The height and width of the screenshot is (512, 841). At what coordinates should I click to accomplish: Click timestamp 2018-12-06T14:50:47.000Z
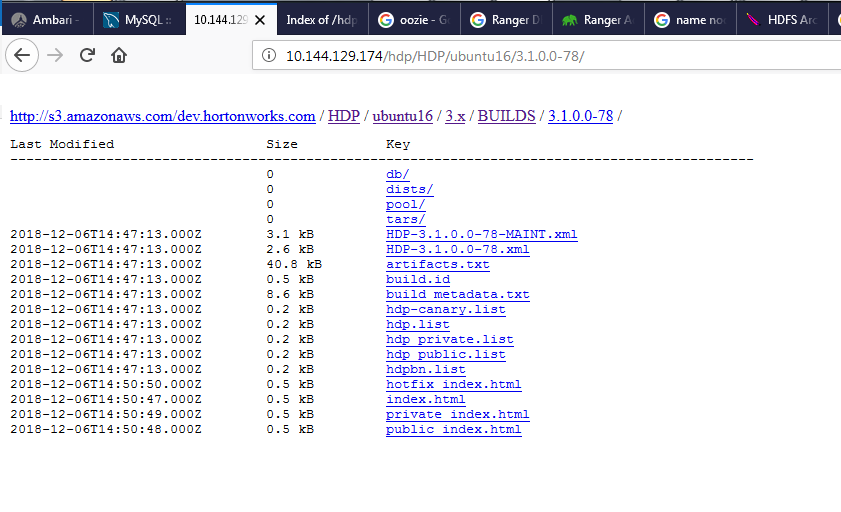pyautogui.click(x=106, y=399)
